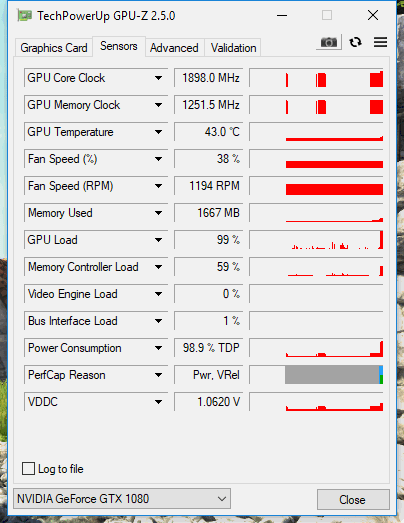Open the GPU Temperature sensor dropdown
The image size is (404, 523).
point(158,132)
